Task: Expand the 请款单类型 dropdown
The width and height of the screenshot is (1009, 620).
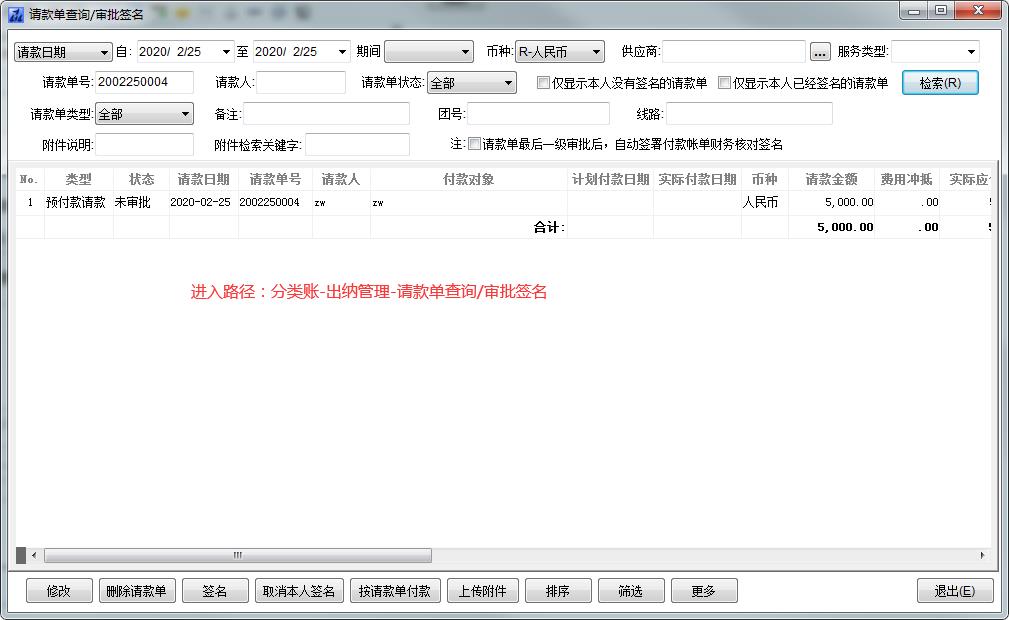Action: point(144,114)
